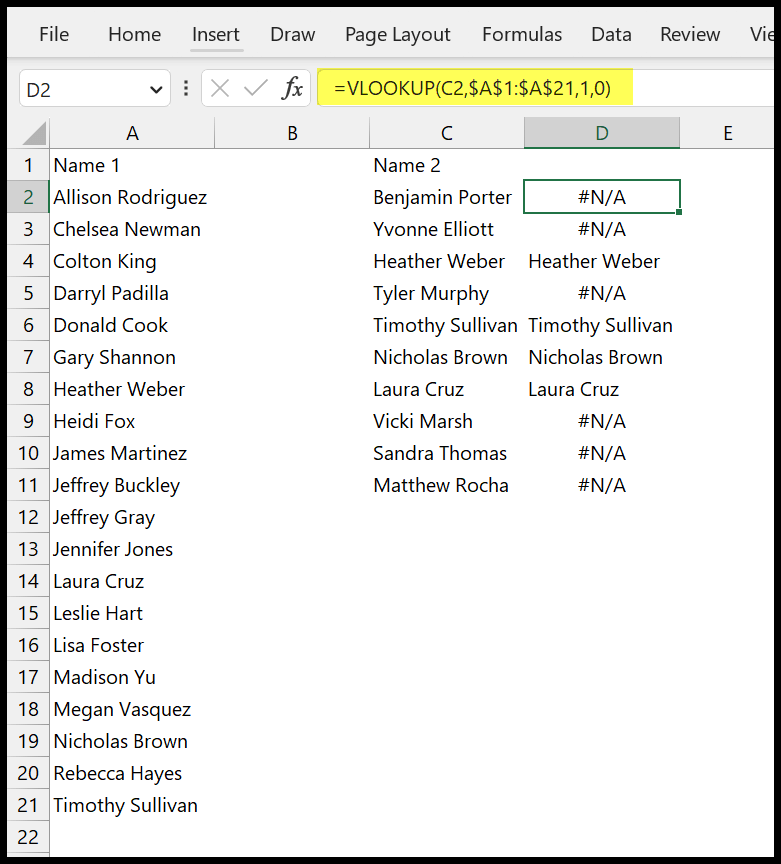Select cell containing Benjamin Porter
The width and height of the screenshot is (781, 864).
click(445, 197)
